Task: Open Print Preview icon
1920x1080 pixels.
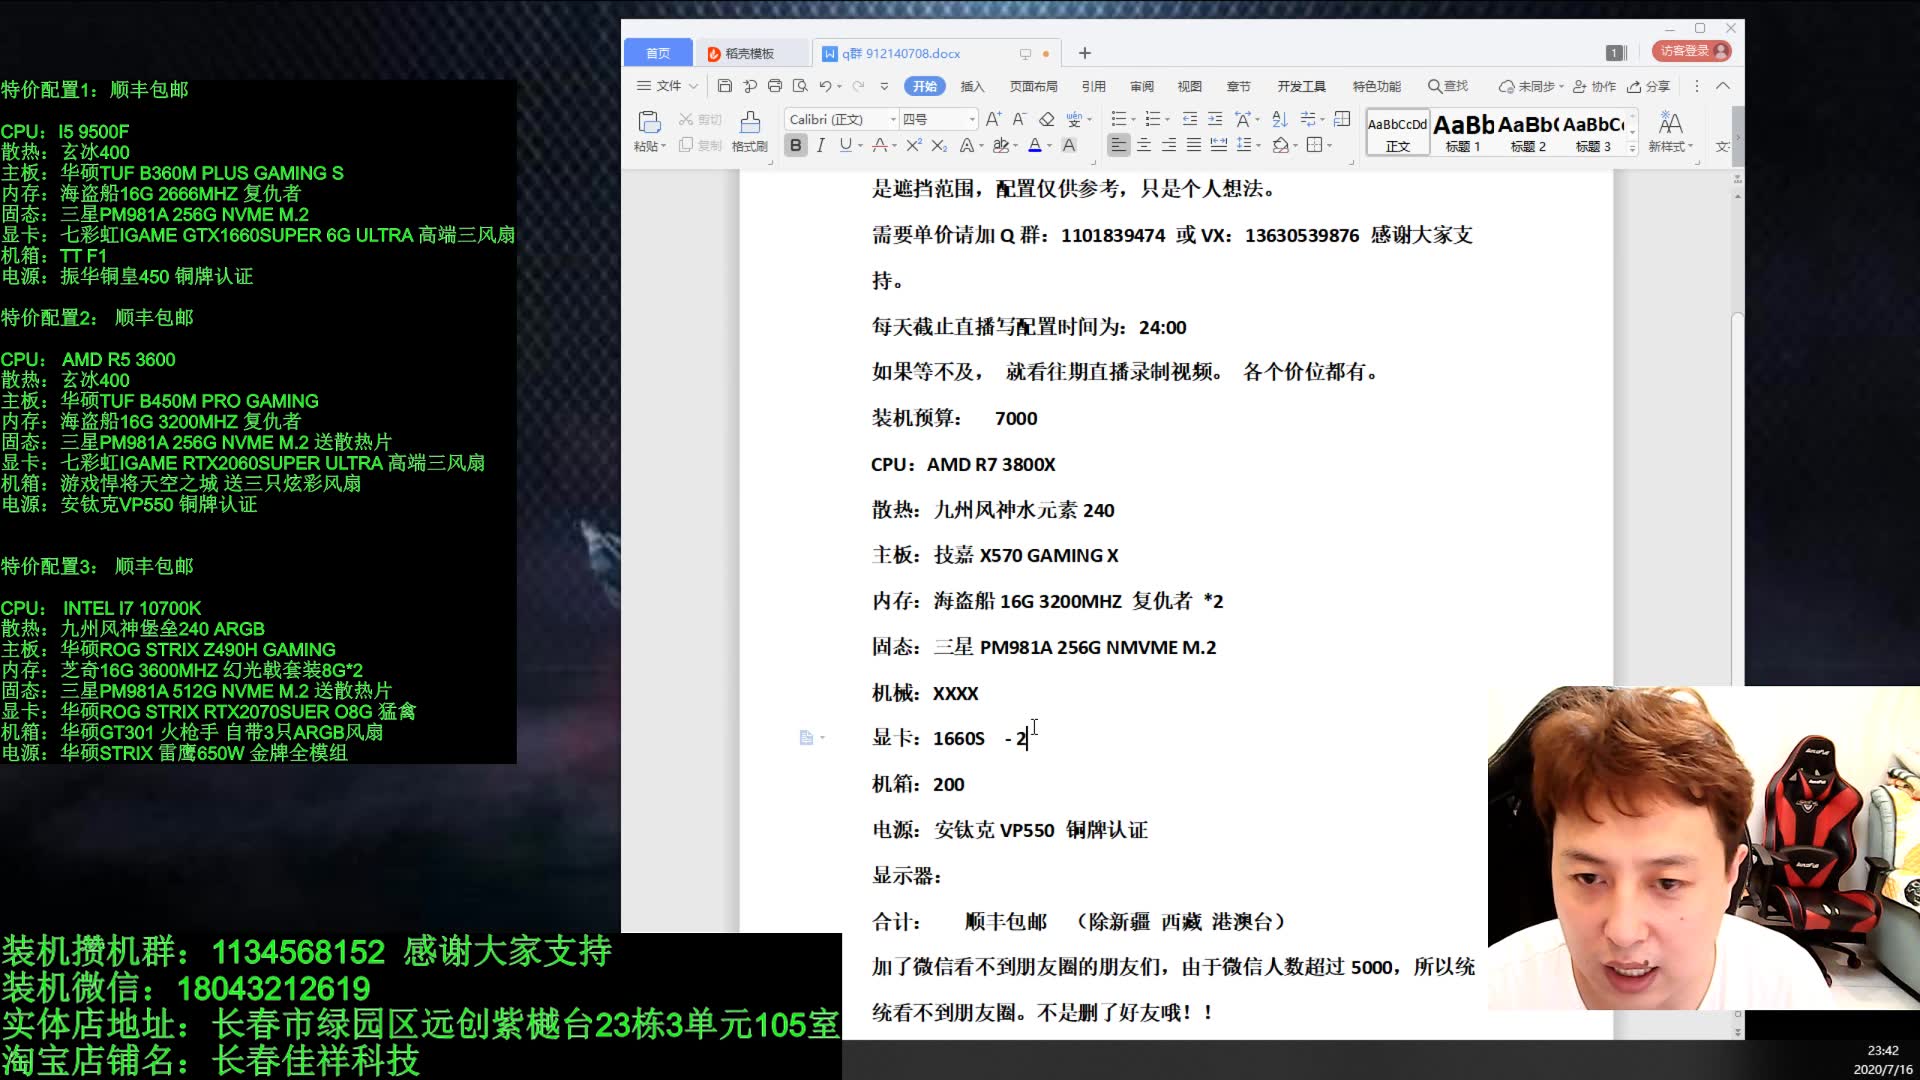Action: (x=800, y=86)
